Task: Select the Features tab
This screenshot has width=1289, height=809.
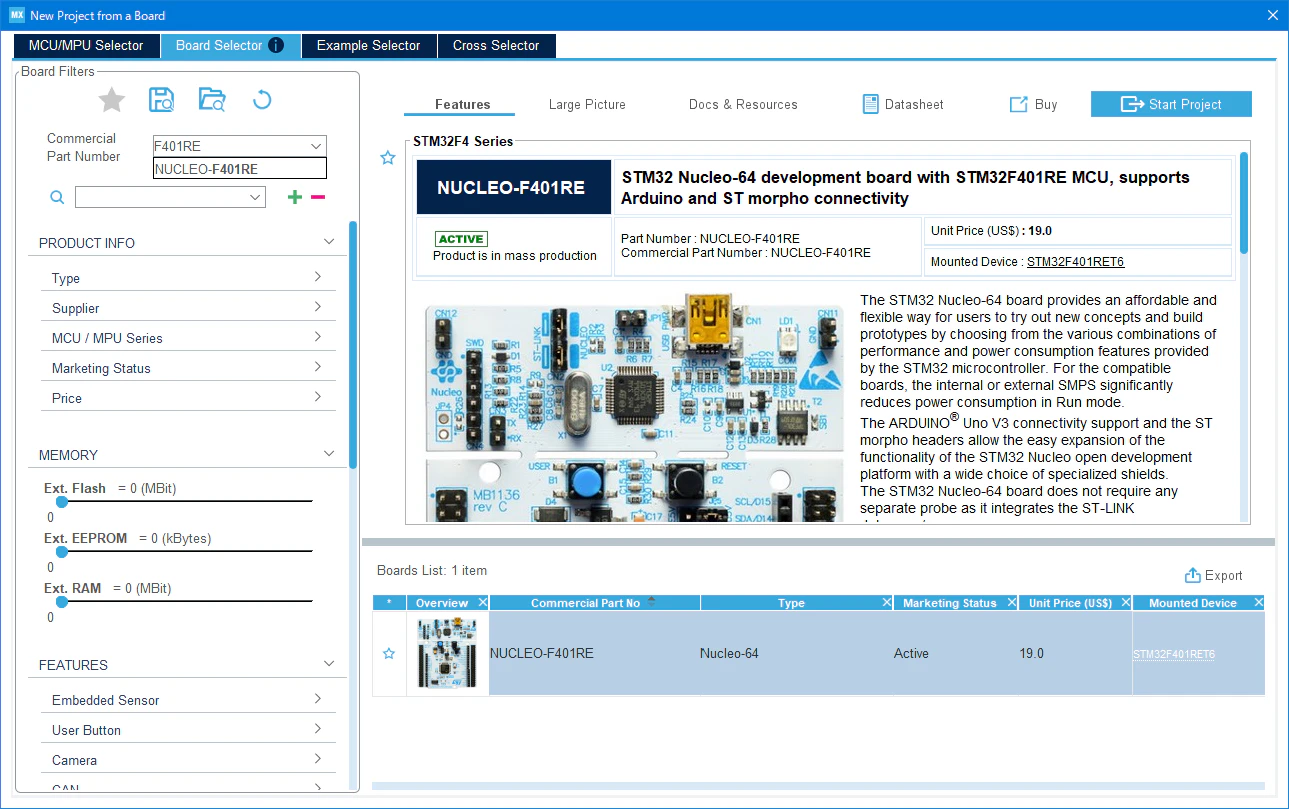Action: [462, 104]
